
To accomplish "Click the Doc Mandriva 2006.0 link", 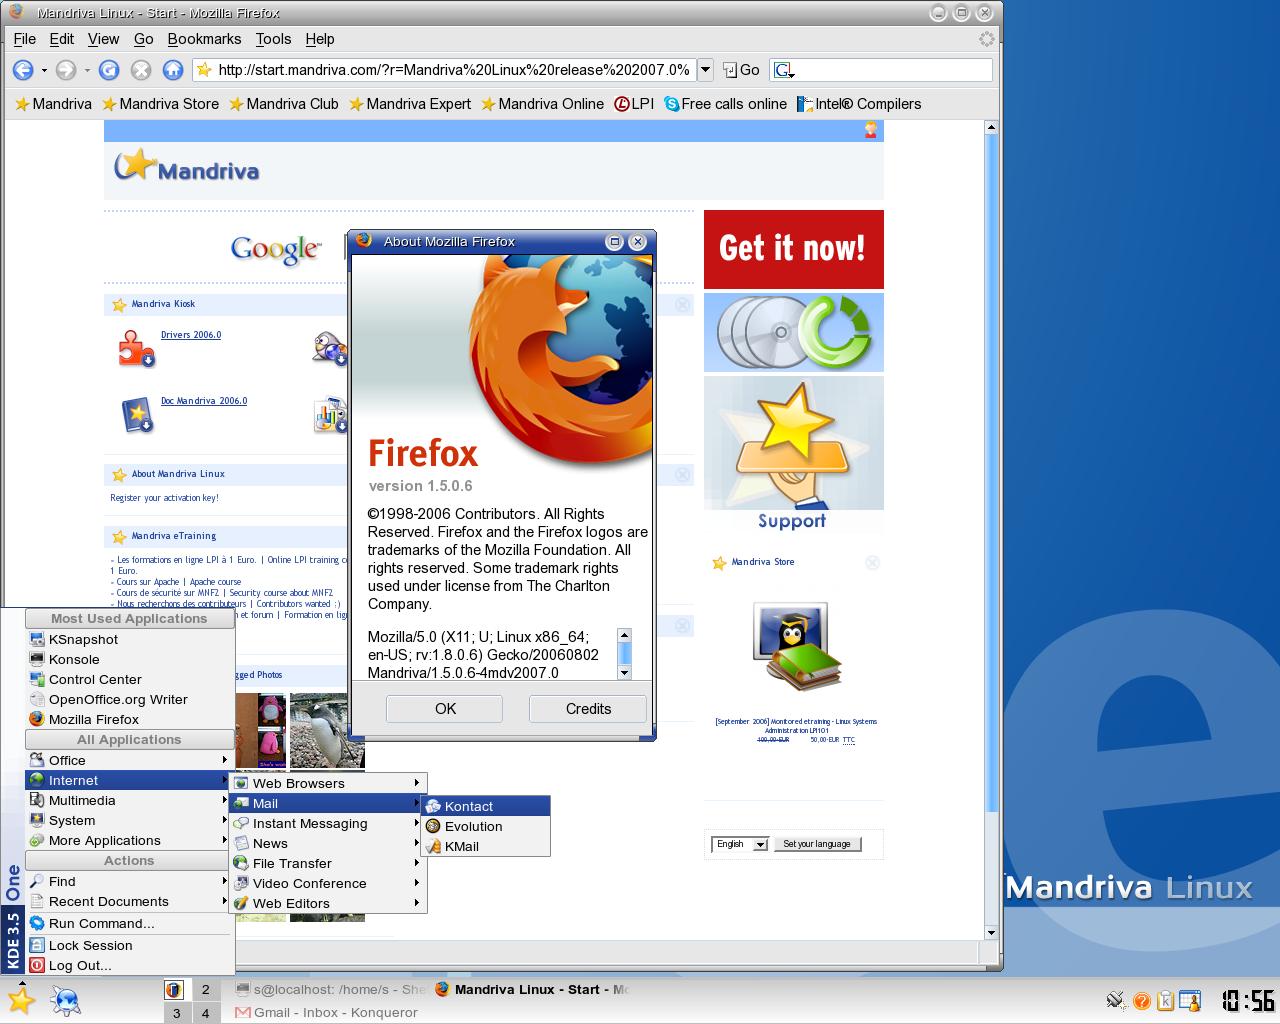I will 204,401.
